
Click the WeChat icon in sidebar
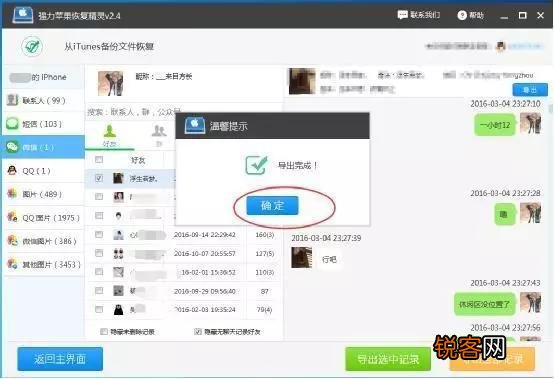point(12,147)
